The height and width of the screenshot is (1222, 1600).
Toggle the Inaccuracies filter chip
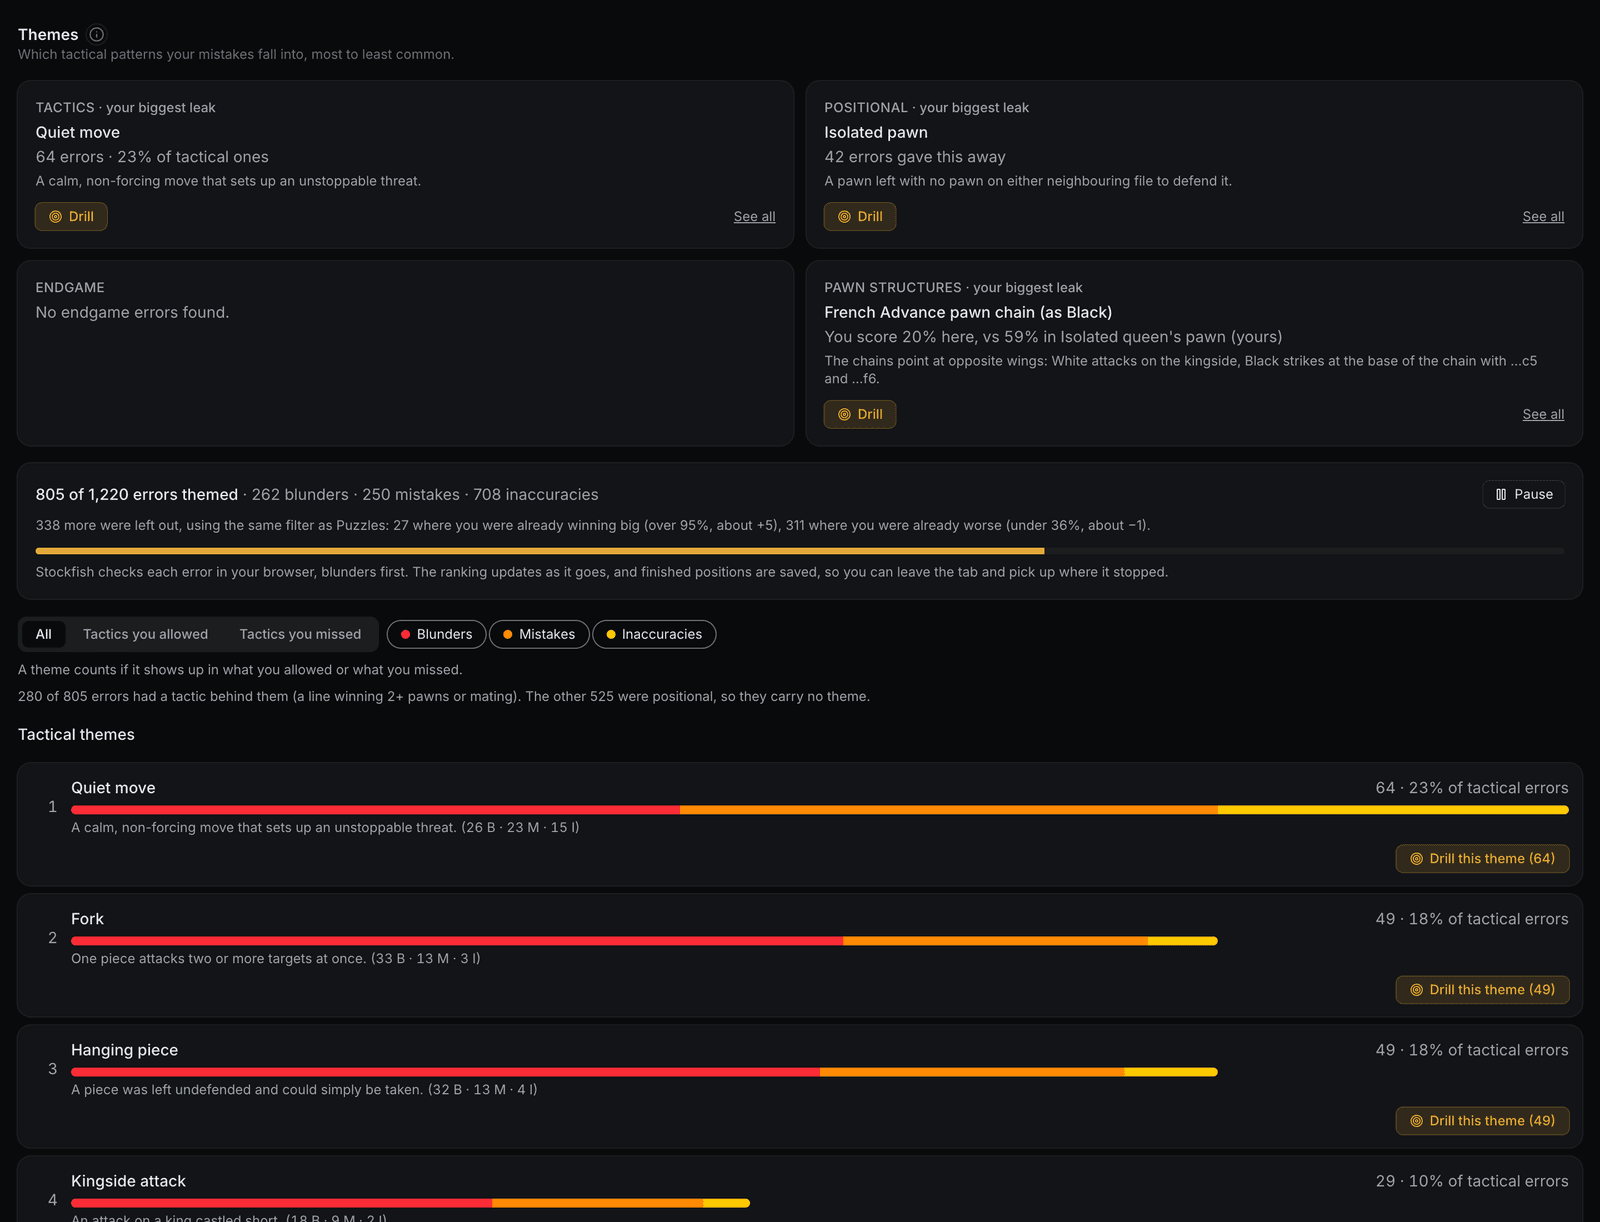(654, 635)
